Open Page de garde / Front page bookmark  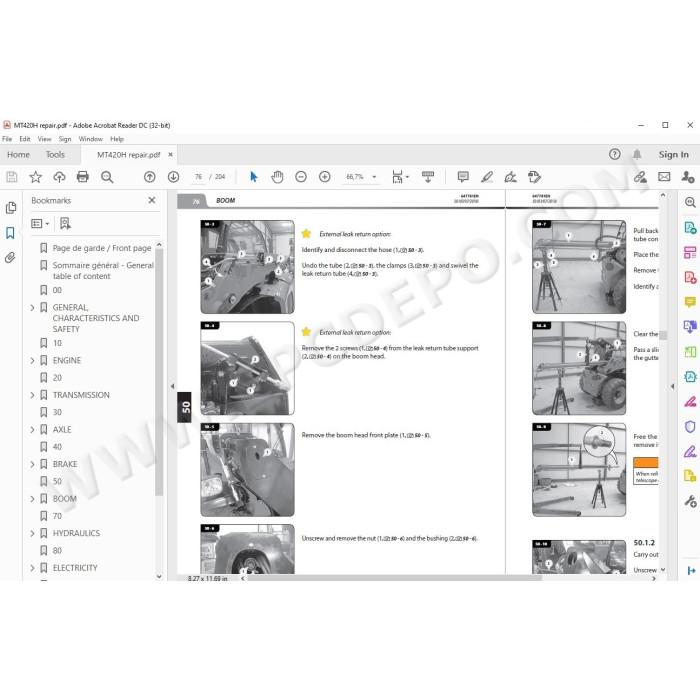point(102,248)
